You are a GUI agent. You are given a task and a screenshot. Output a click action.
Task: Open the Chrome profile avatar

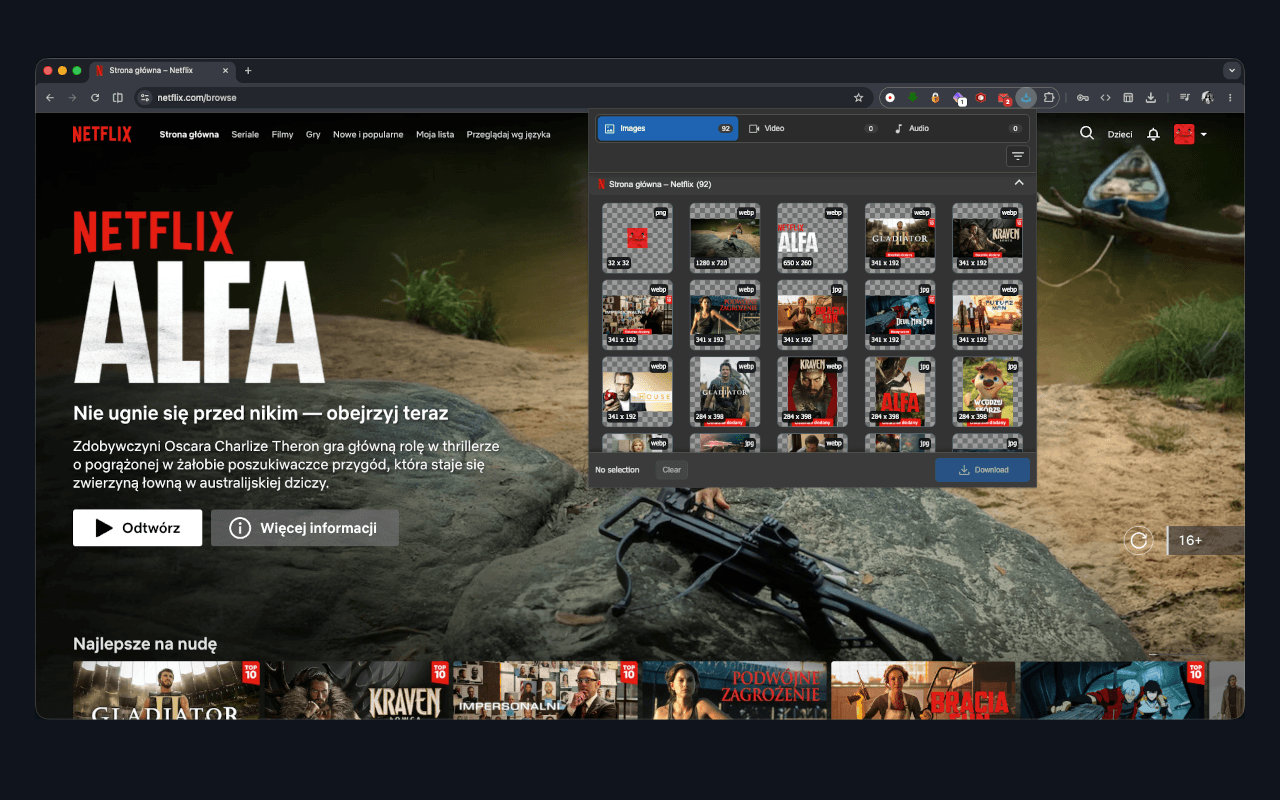click(x=1208, y=97)
